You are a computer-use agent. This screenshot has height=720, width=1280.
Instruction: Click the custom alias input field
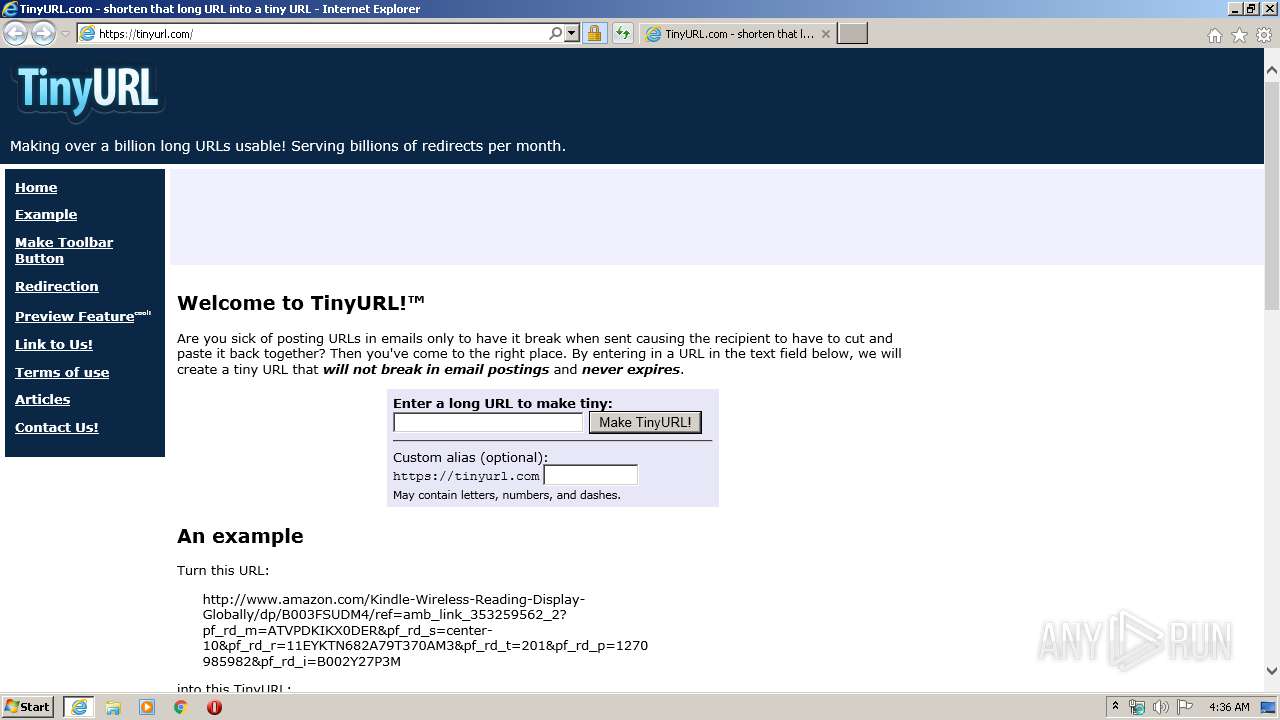[x=590, y=475]
